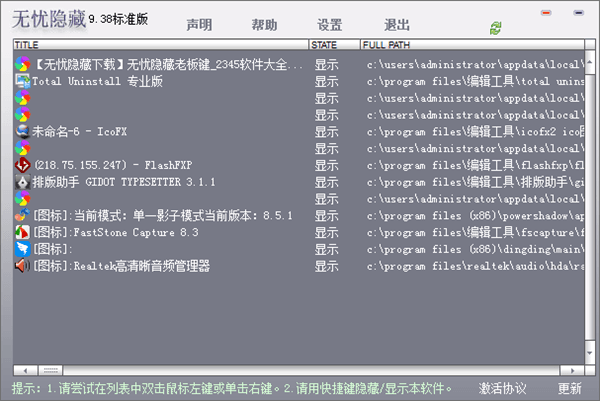Click the colorful icon of 无忧隐藏下载 row
The width and height of the screenshot is (600, 401).
pyautogui.click(x=22, y=64)
